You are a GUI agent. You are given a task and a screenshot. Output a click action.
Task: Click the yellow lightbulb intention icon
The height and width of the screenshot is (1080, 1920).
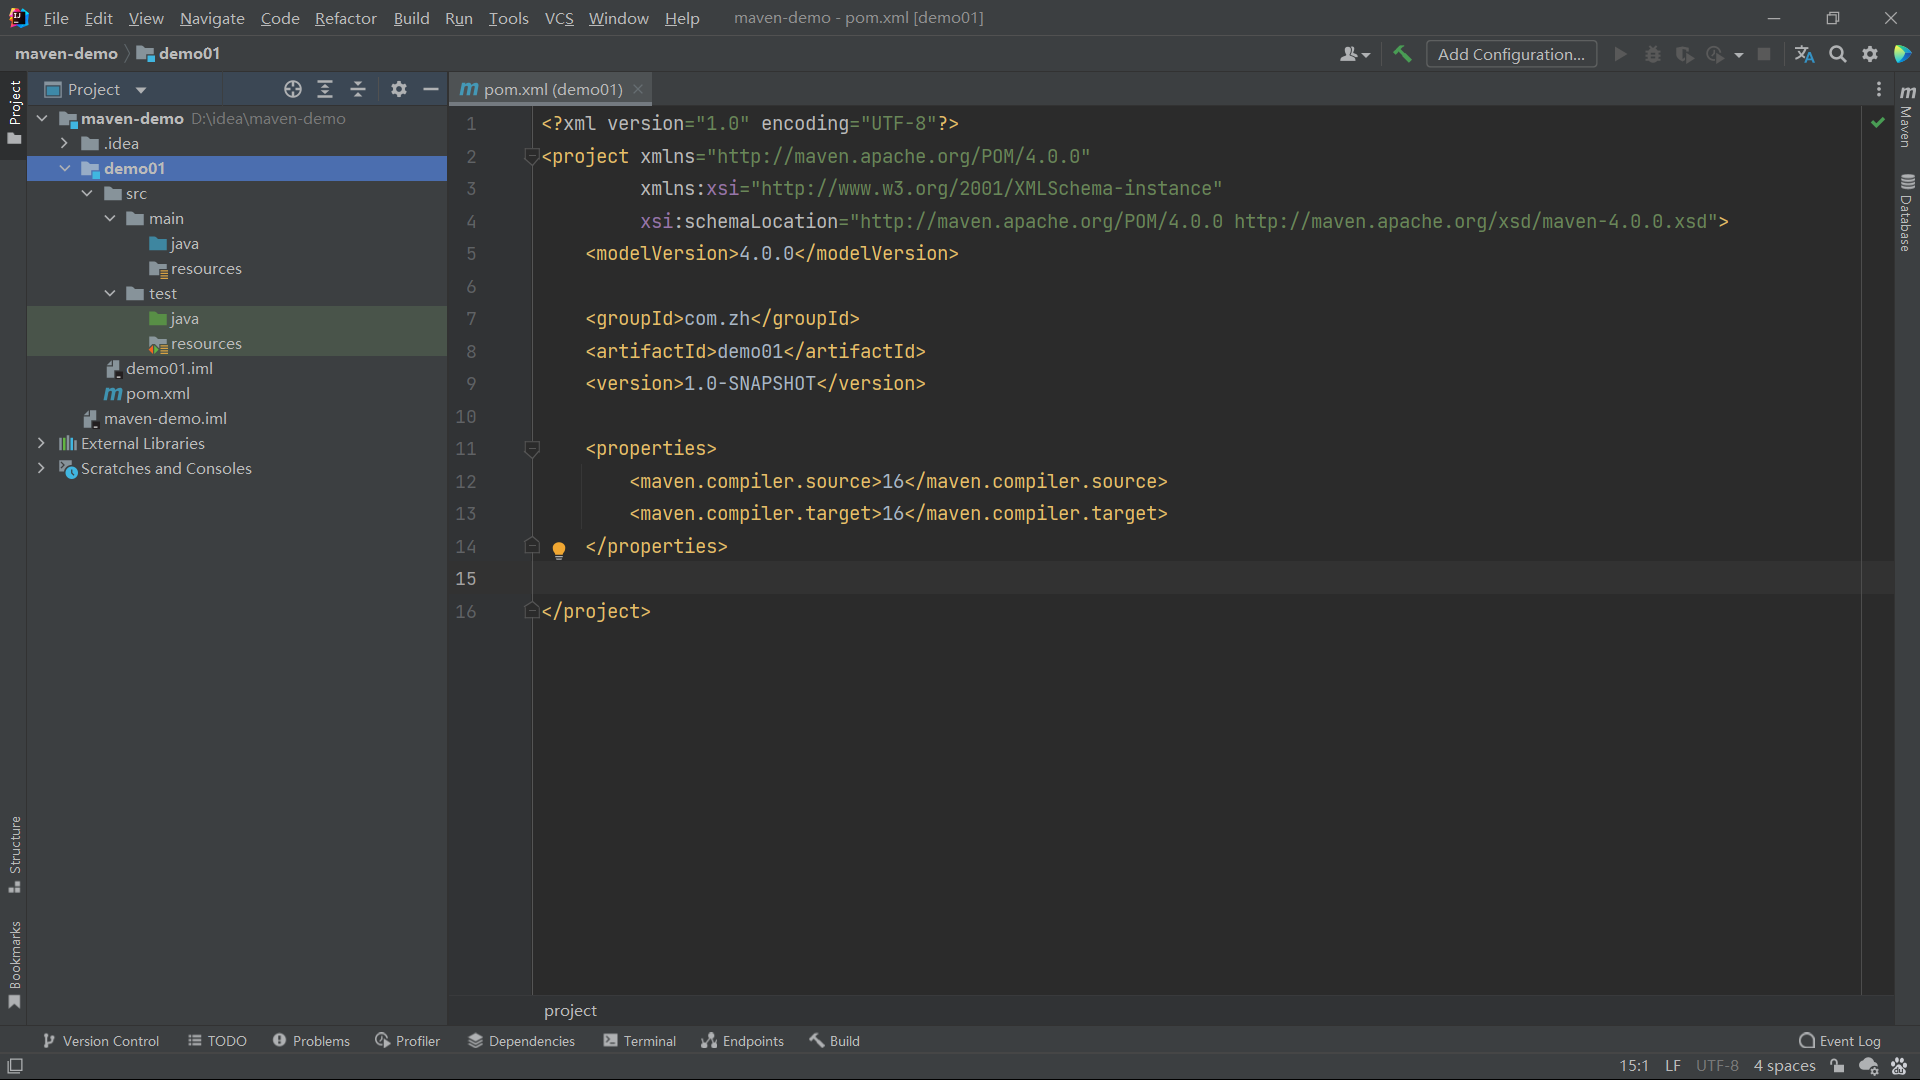tap(559, 549)
